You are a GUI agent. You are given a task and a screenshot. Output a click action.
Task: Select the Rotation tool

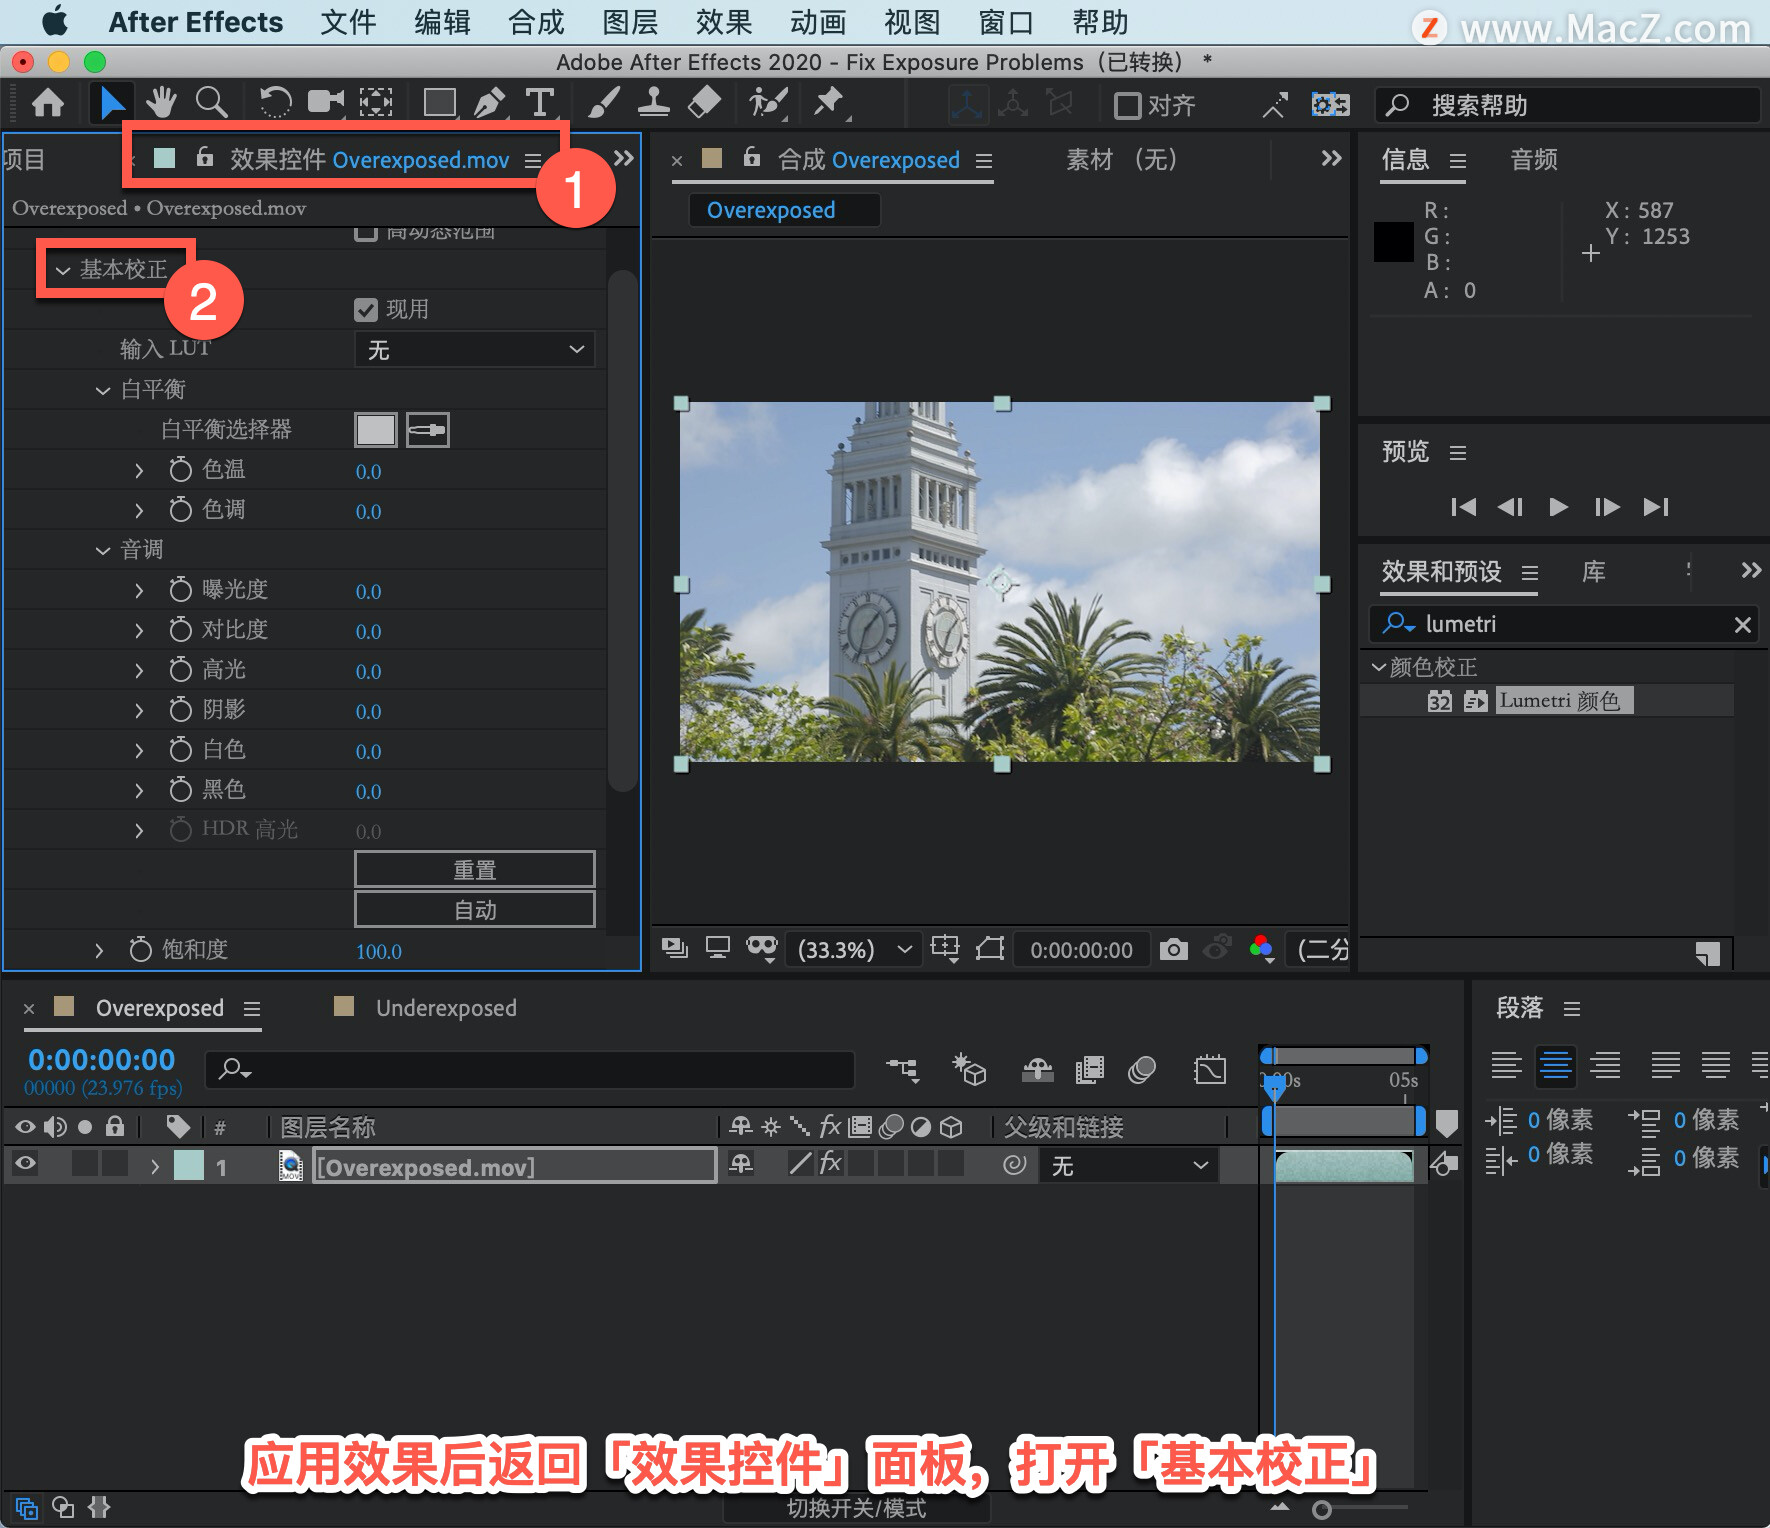click(275, 103)
